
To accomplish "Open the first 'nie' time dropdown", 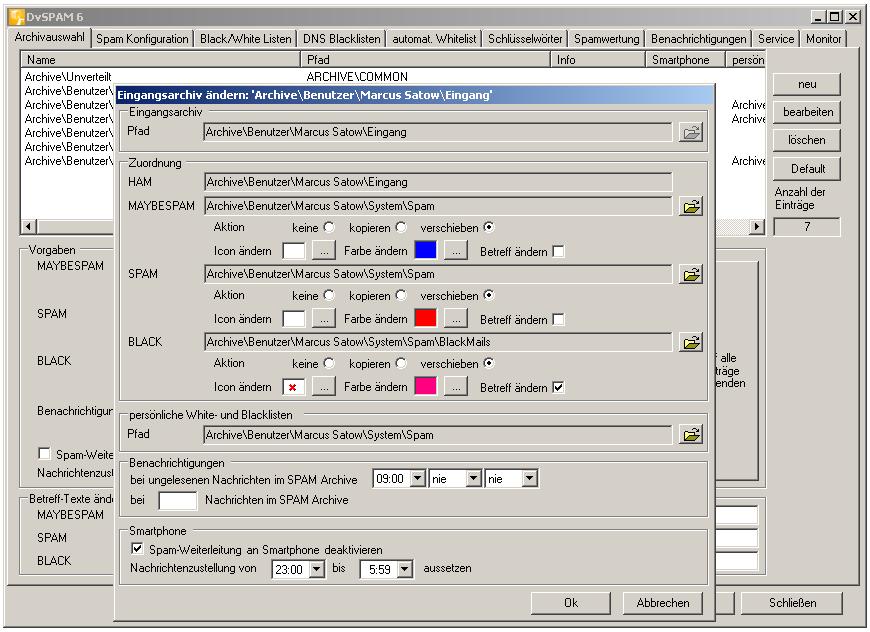I will (473, 478).
